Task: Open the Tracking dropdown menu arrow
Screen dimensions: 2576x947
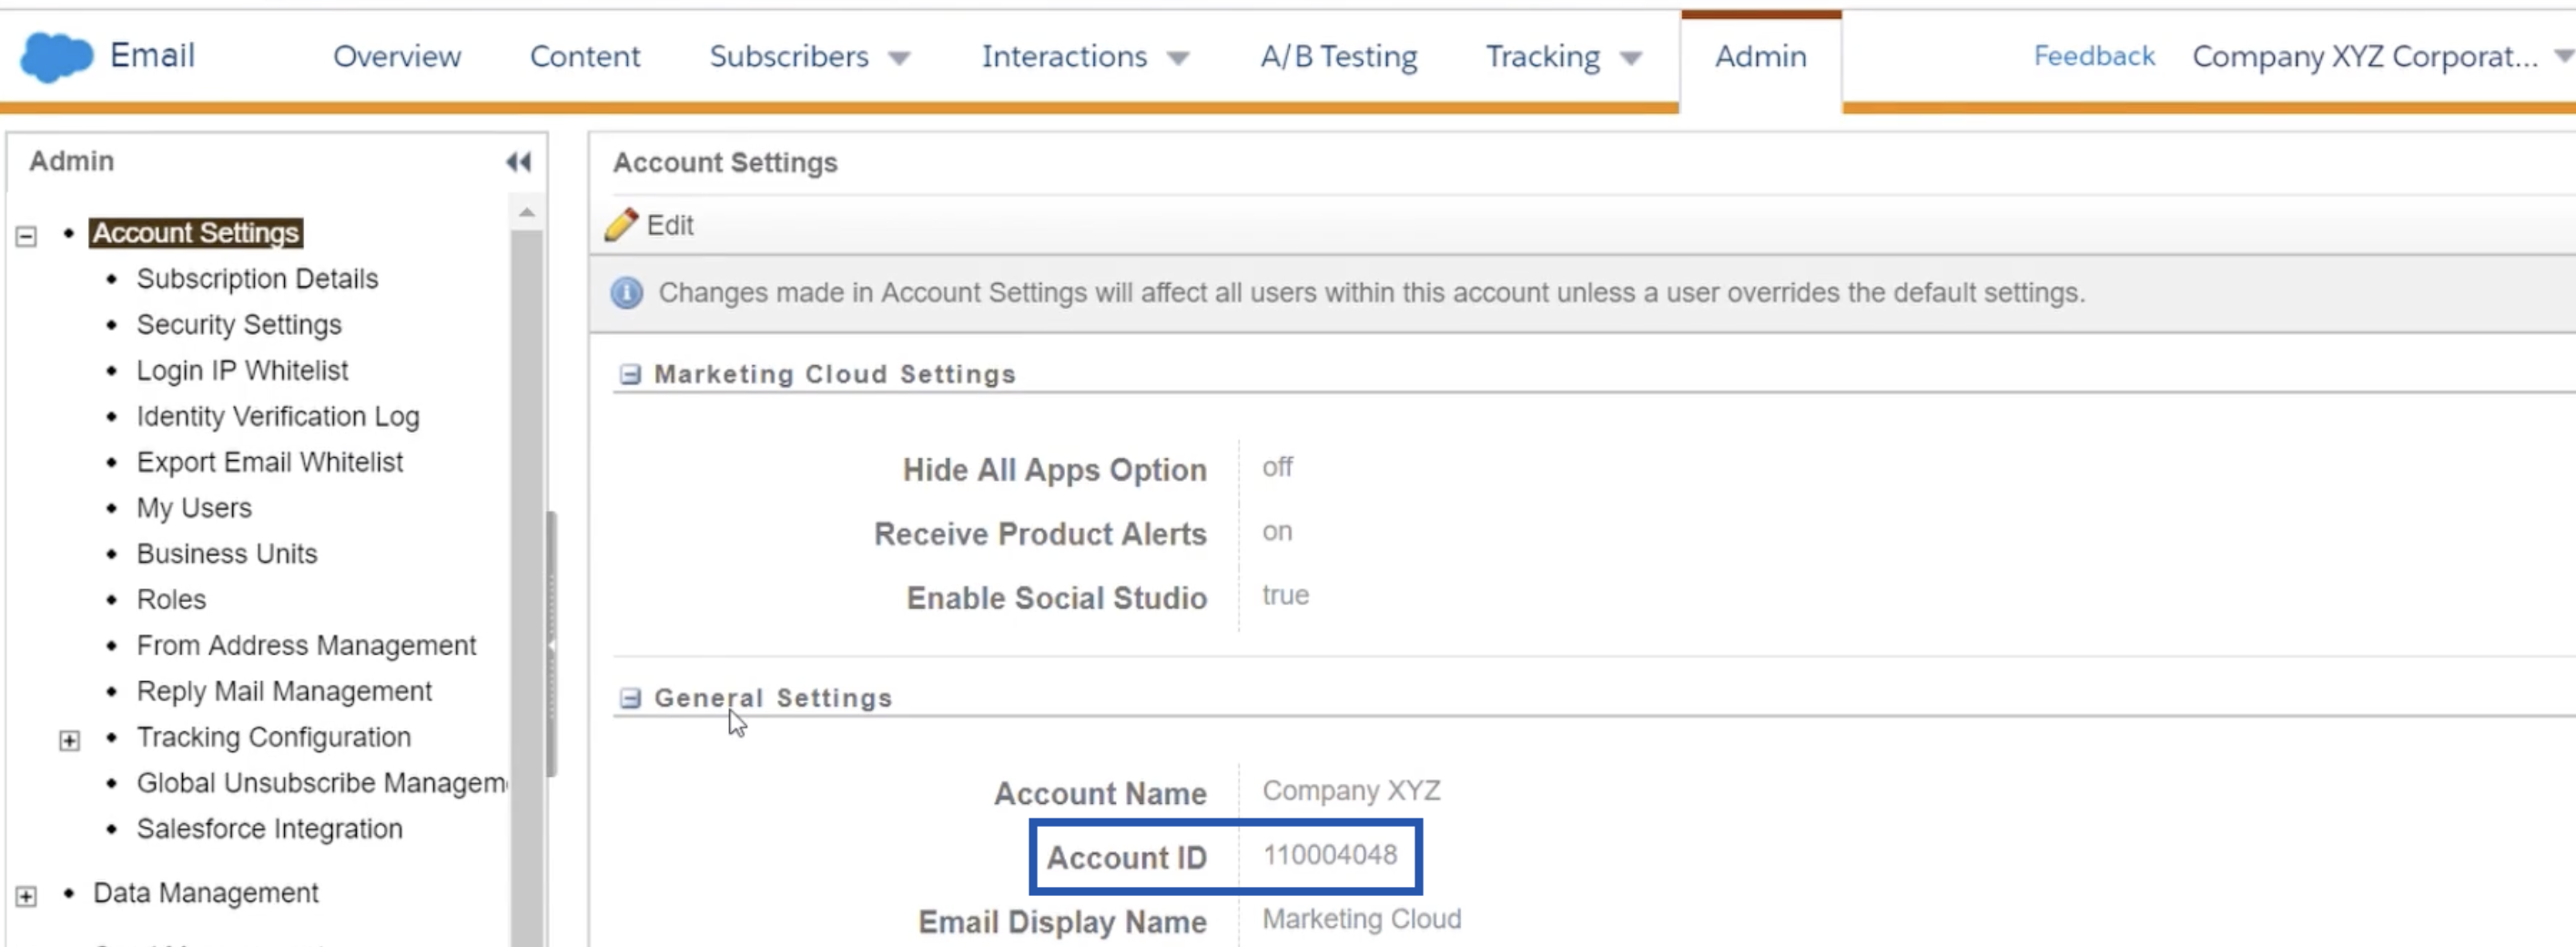Action: (1631, 58)
